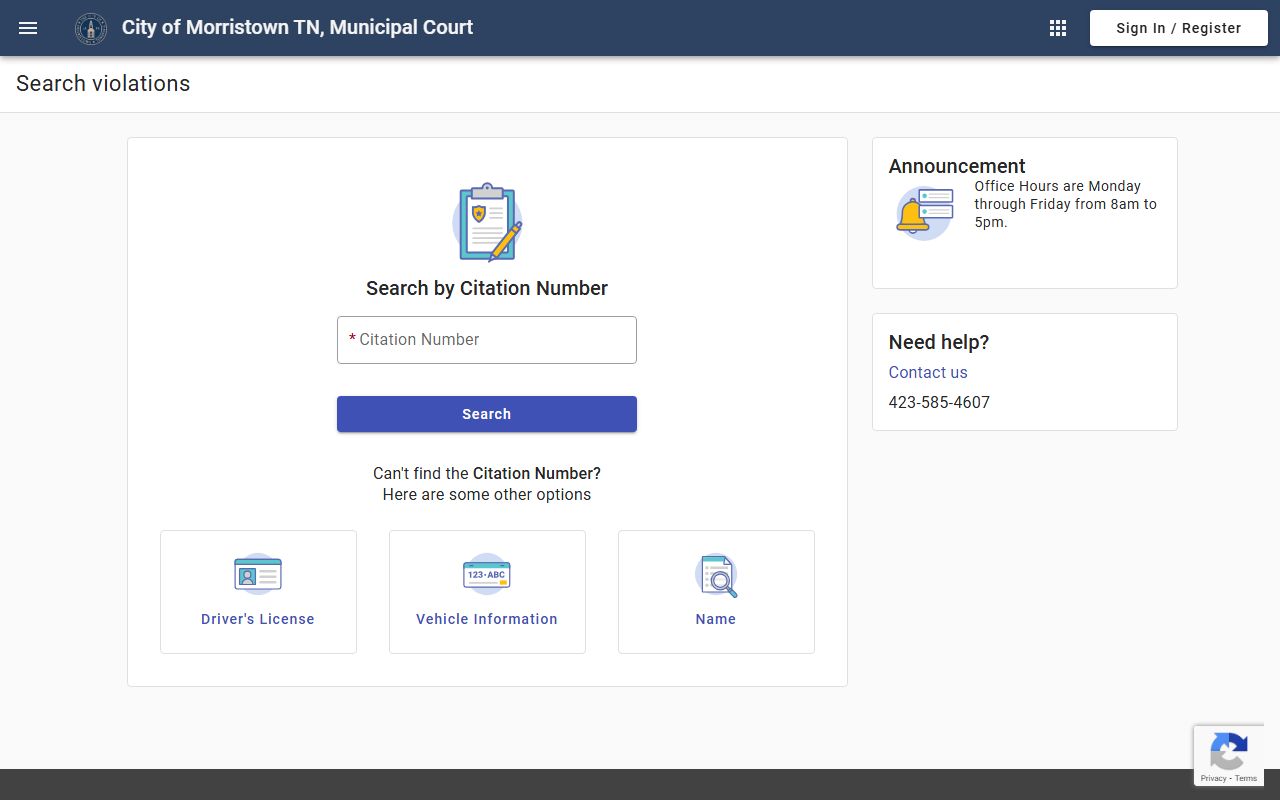Click the magnifier document Name search icon
Viewport: 1280px width, 800px height.
click(x=716, y=575)
